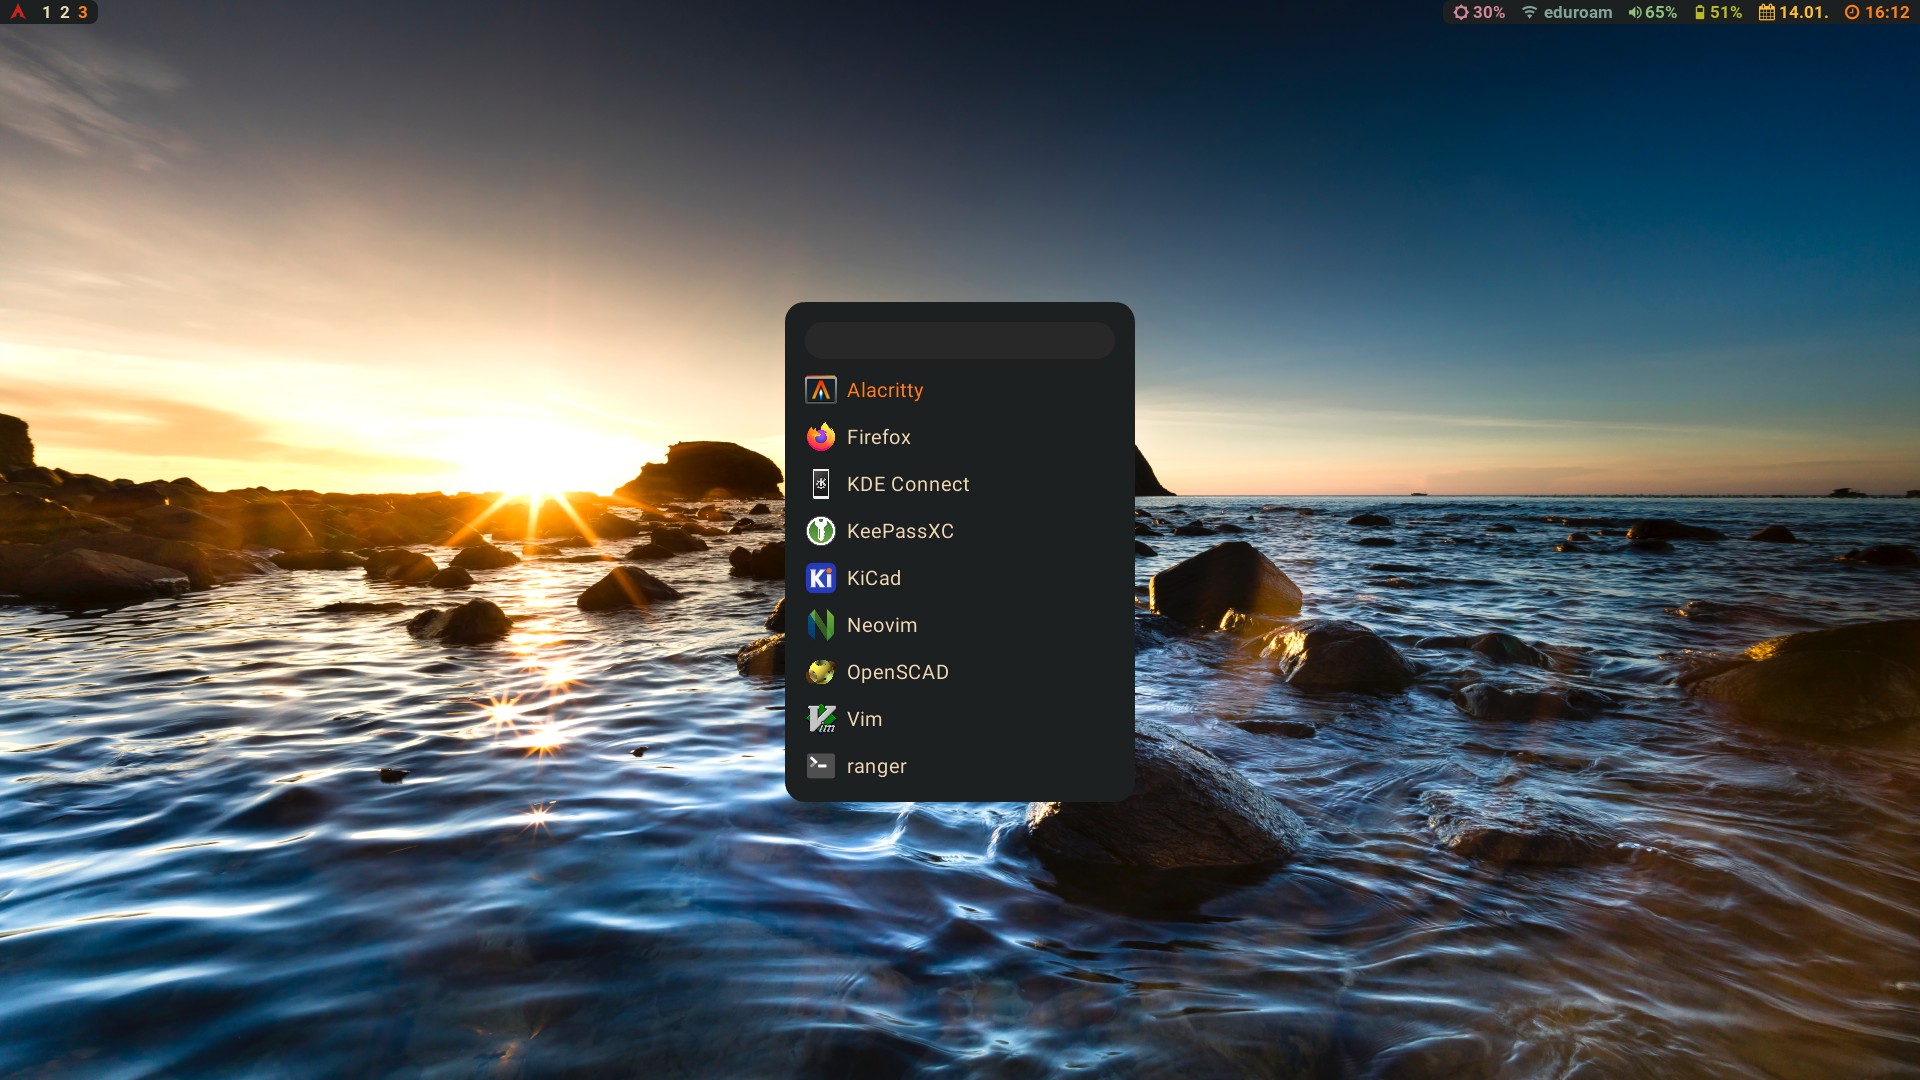Click the 51% battery value

[x=1725, y=12]
